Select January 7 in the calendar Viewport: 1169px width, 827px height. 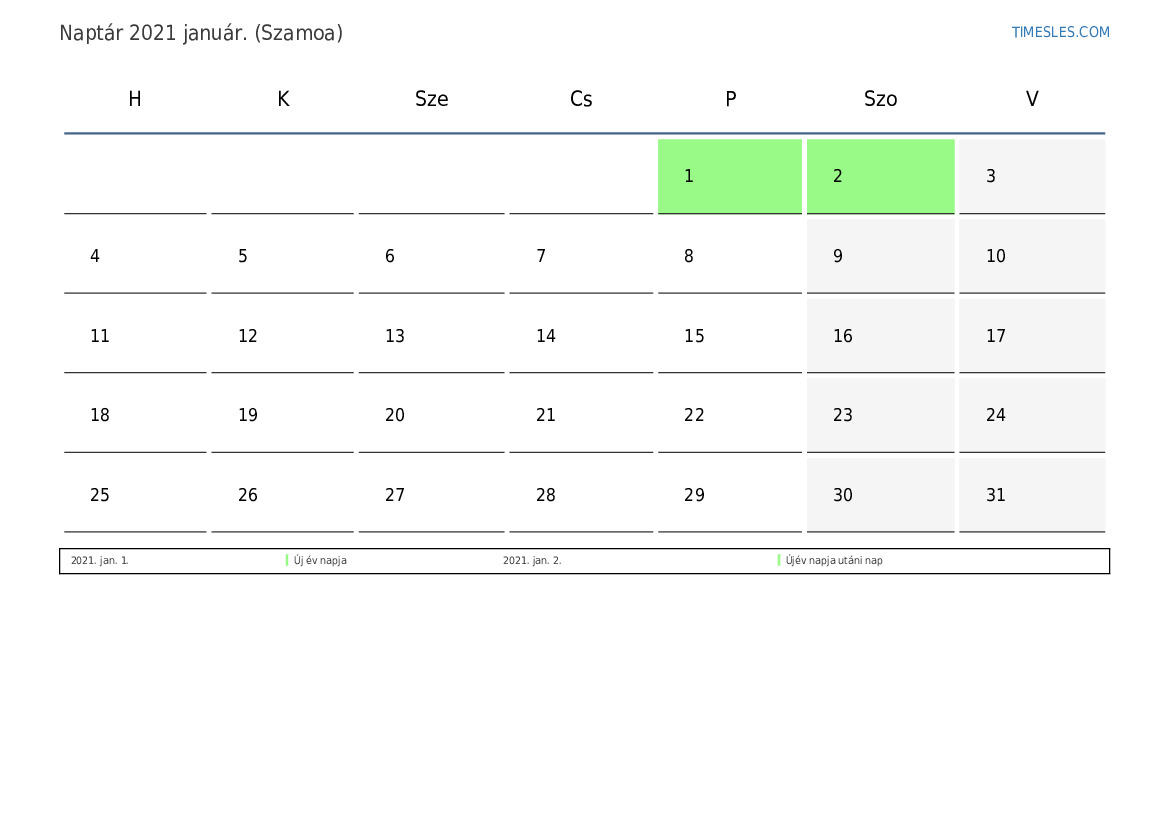(x=580, y=256)
